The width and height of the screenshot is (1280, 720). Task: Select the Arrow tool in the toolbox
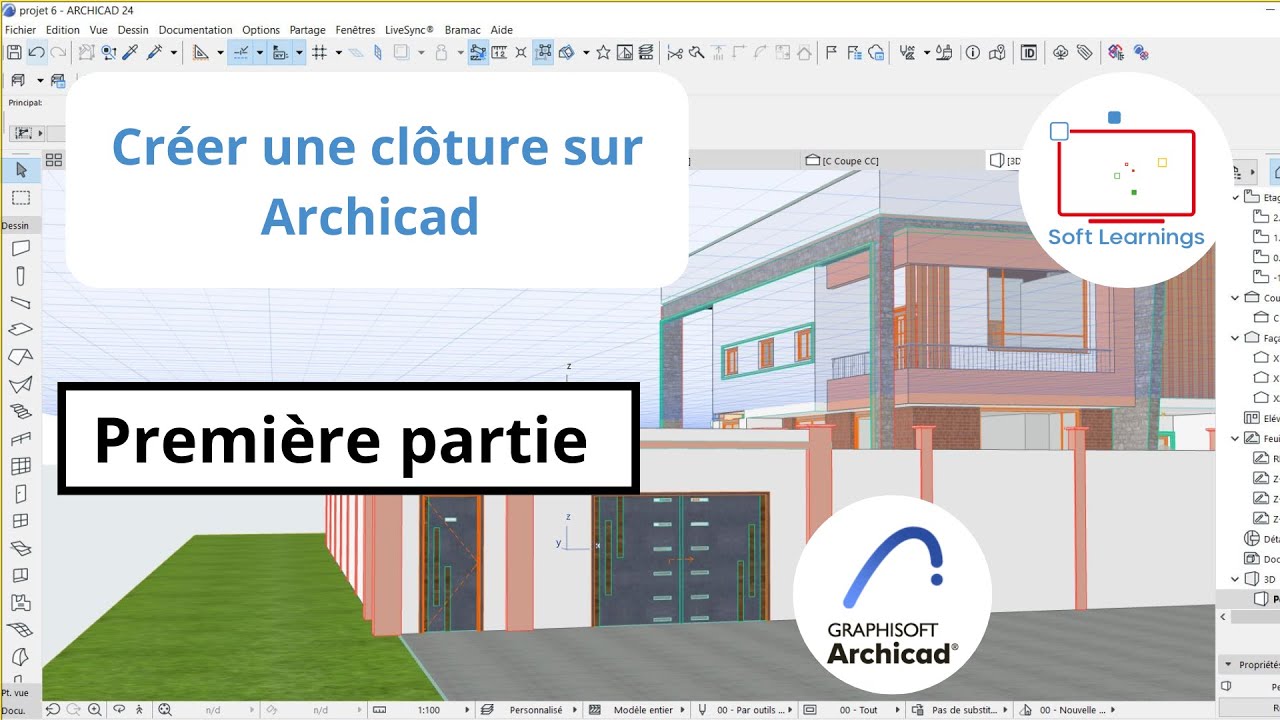(21, 169)
